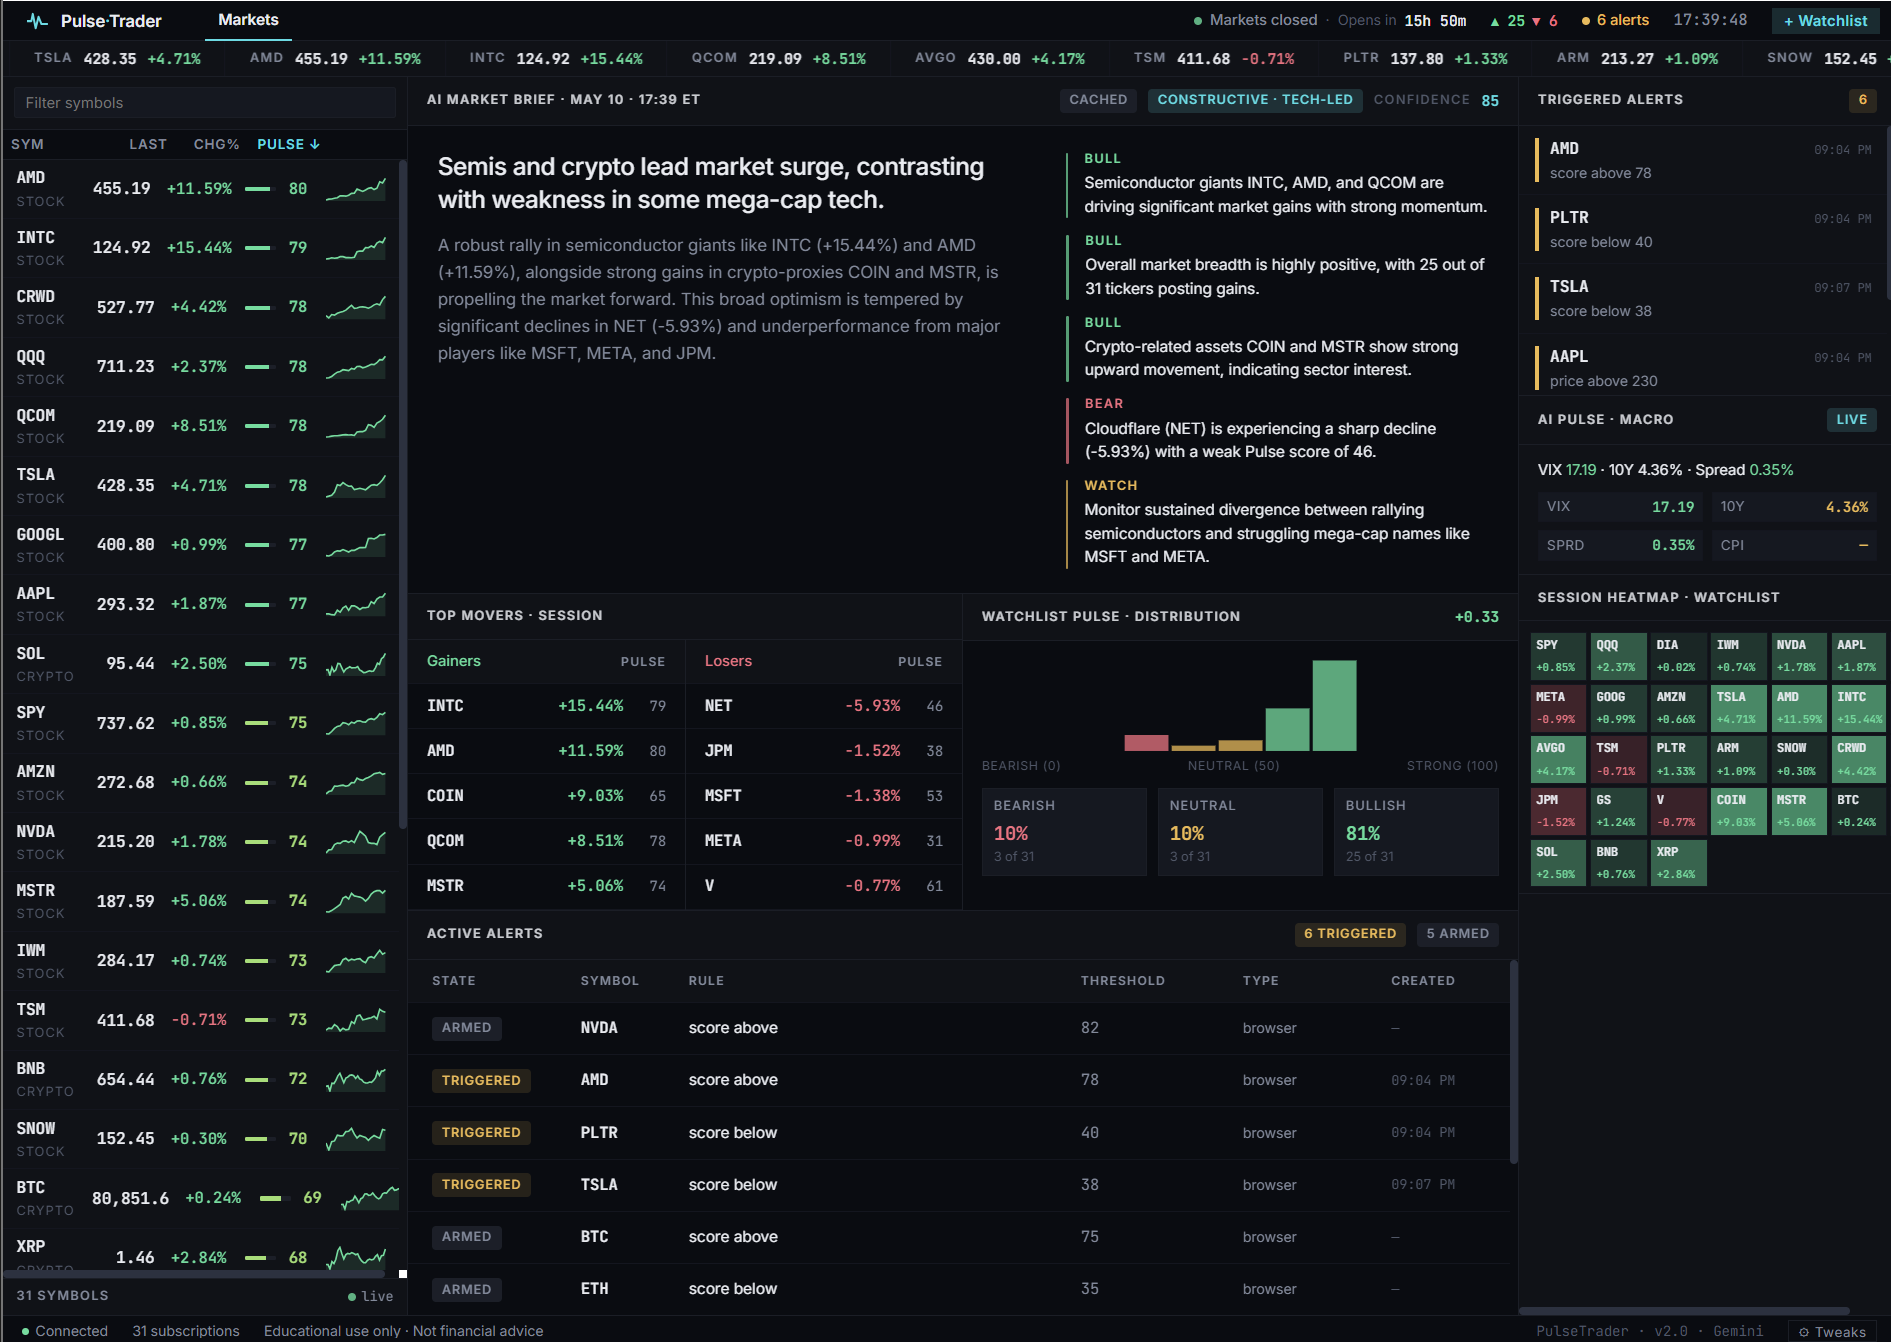Open INTC row in top gainers
Viewport: 1891px width, 1342px height.
[546, 706]
